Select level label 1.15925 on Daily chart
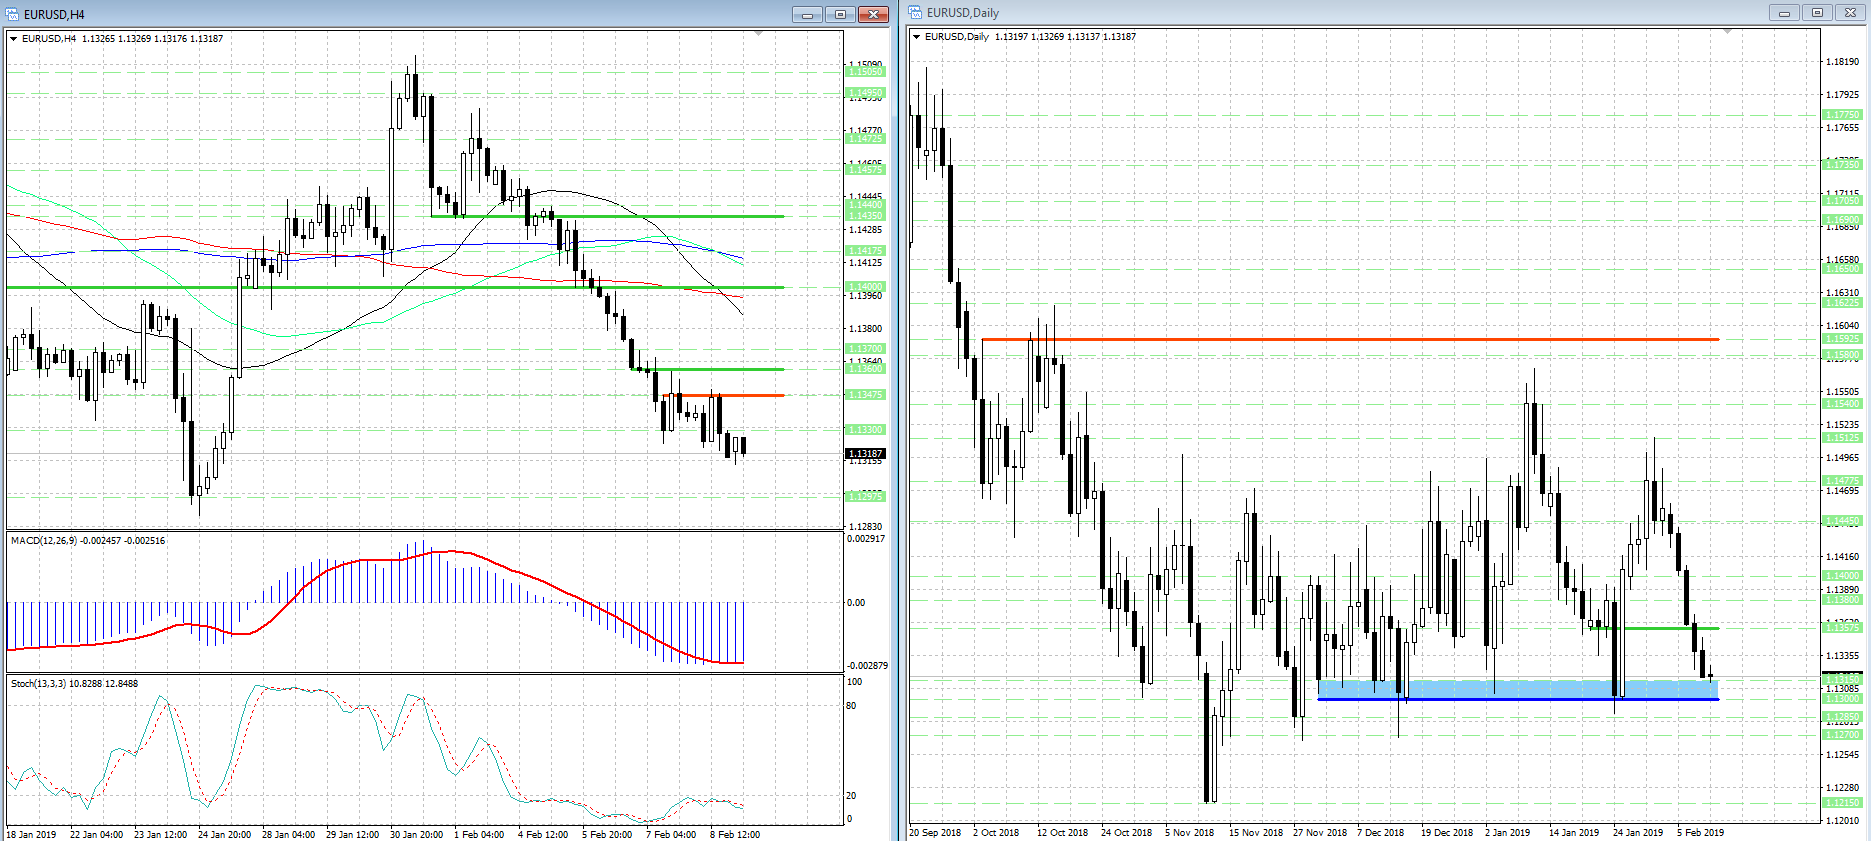The height and width of the screenshot is (841, 1871). 1843,340
